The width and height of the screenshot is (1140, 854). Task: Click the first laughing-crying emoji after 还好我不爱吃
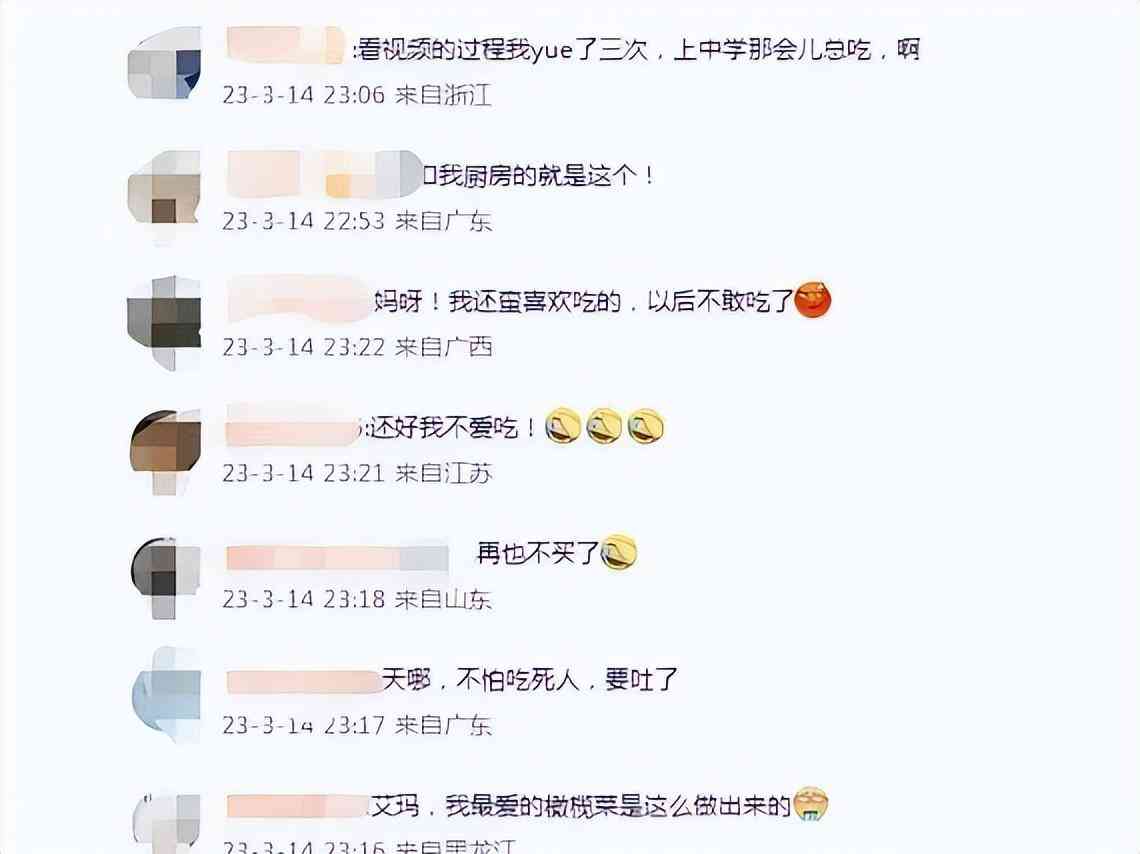coord(563,426)
